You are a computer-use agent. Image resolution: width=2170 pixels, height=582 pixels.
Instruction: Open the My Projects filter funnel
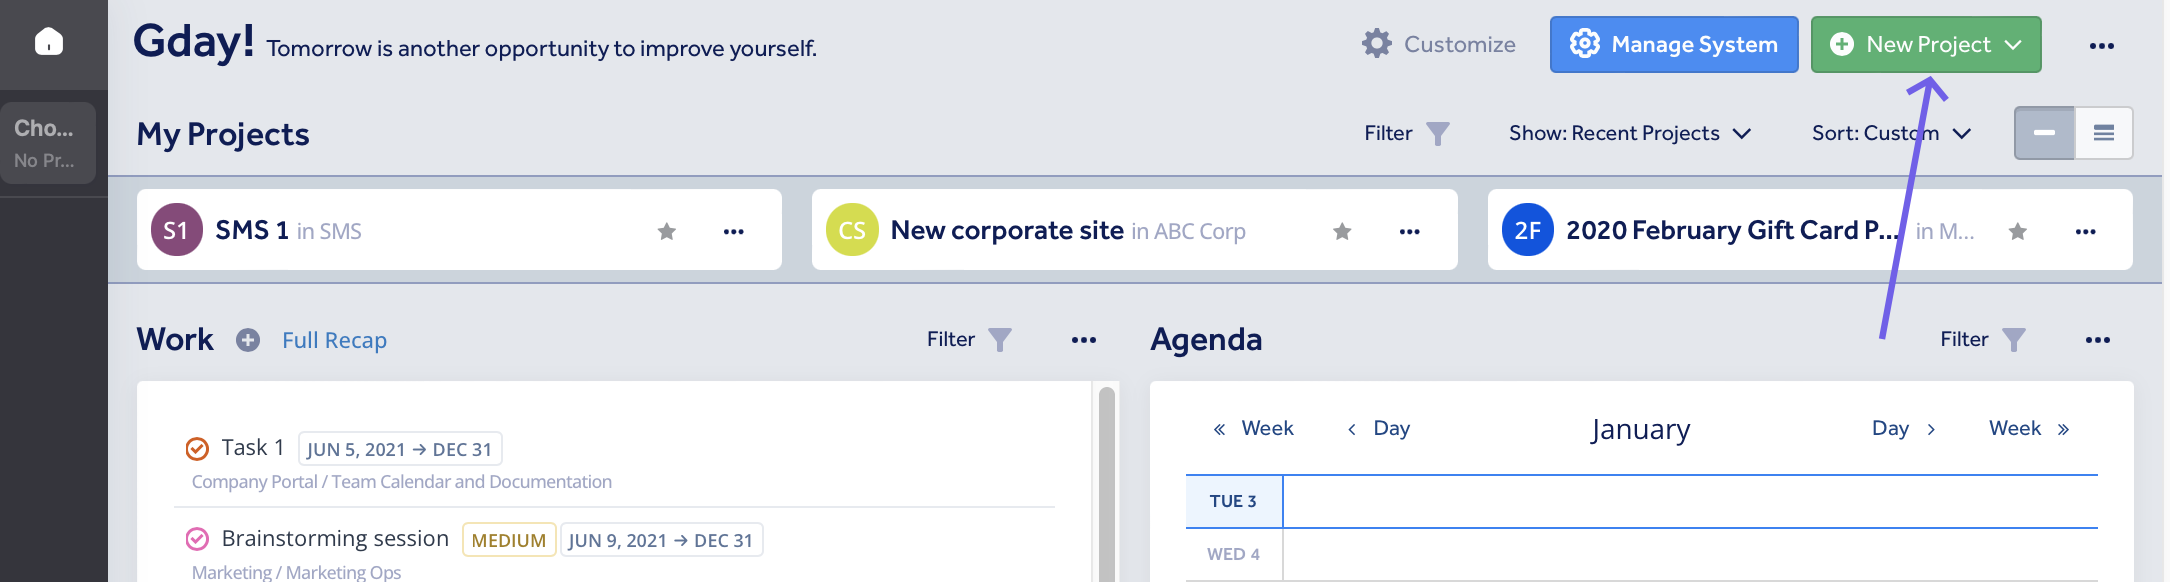coord(1437,134)
